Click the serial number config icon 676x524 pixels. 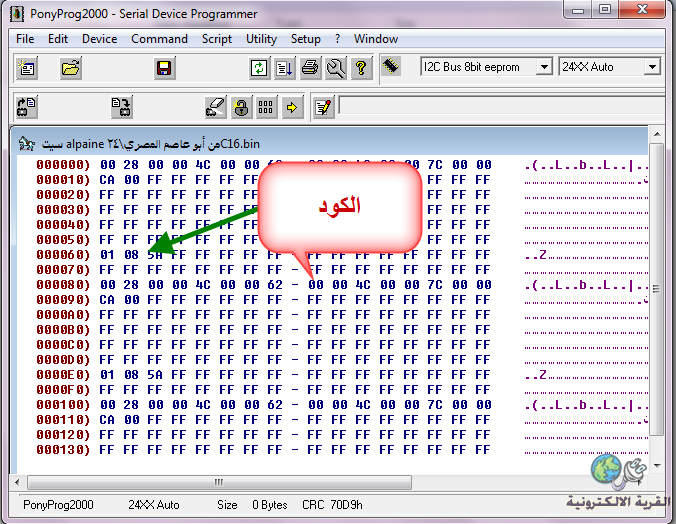click(x=266, y=107)
